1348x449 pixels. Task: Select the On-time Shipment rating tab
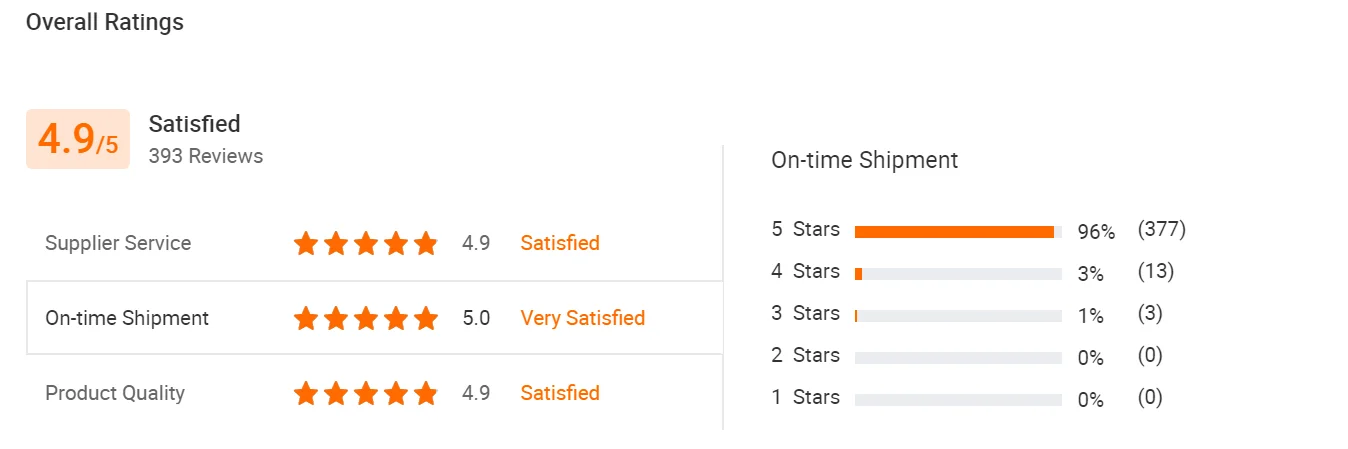[127, 318]
